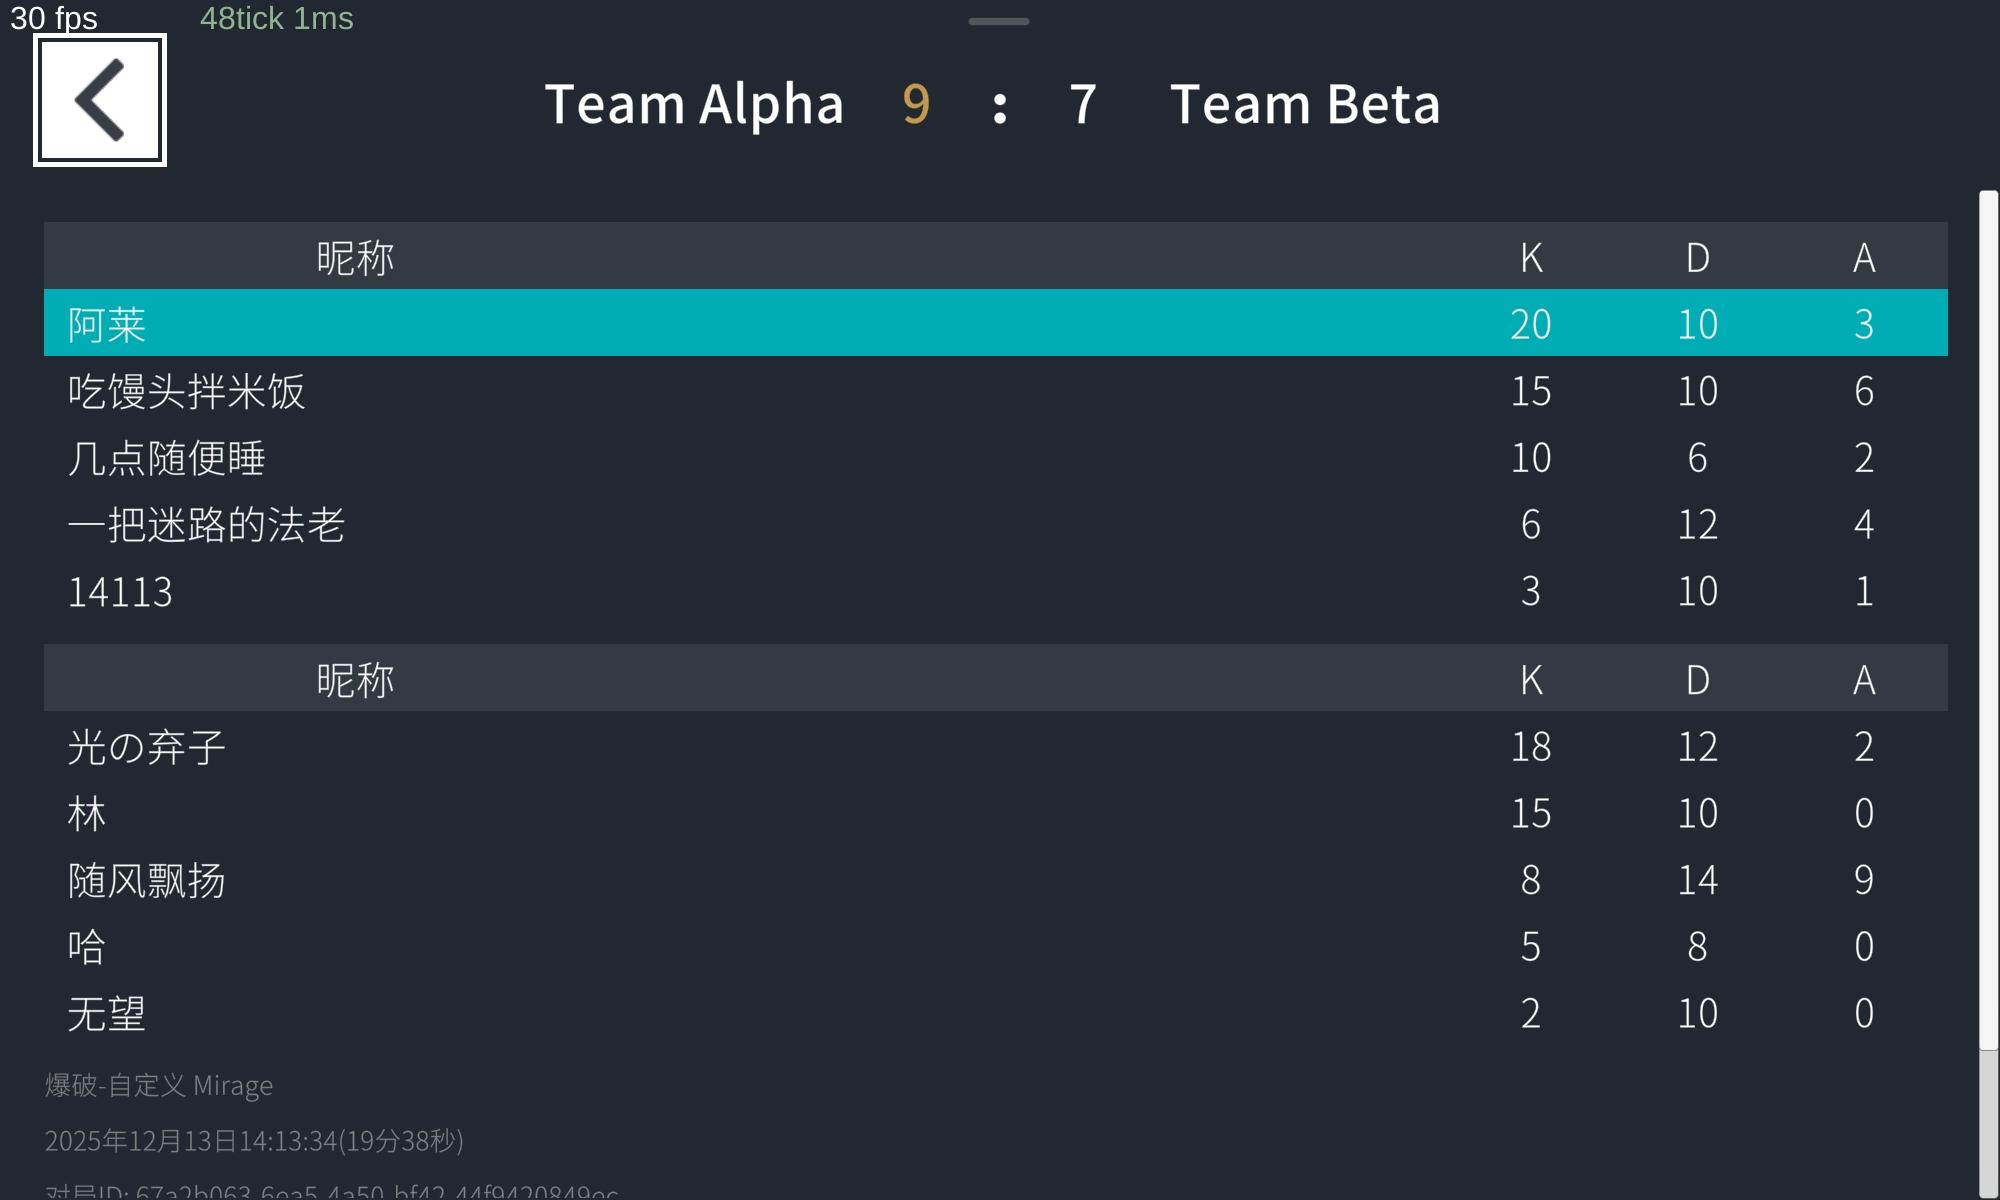Click the vertical scrollbar on the right
This screenshot has height=1200, width=2000.
tap(1988, 620)
